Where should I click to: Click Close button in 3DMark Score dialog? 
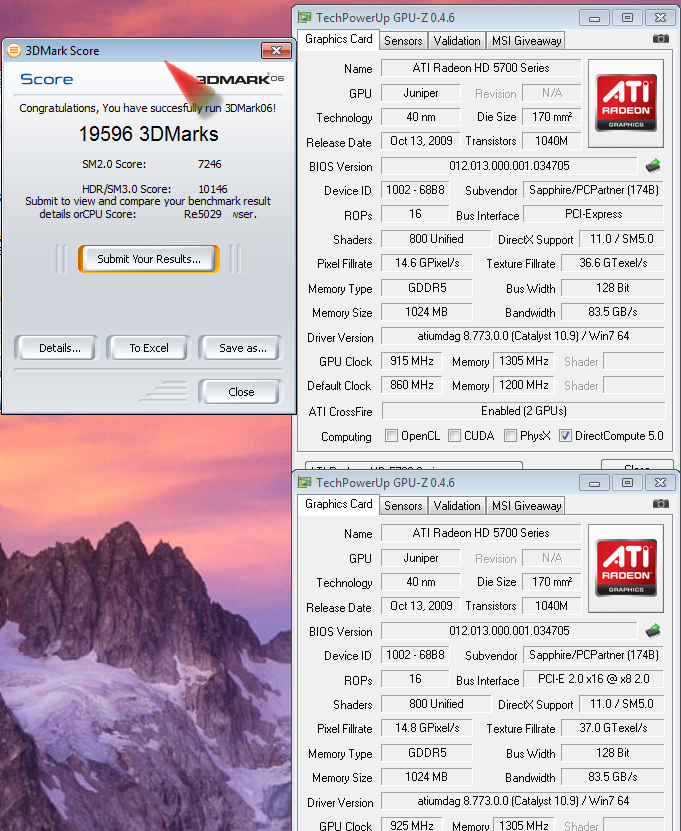(241, 392)
